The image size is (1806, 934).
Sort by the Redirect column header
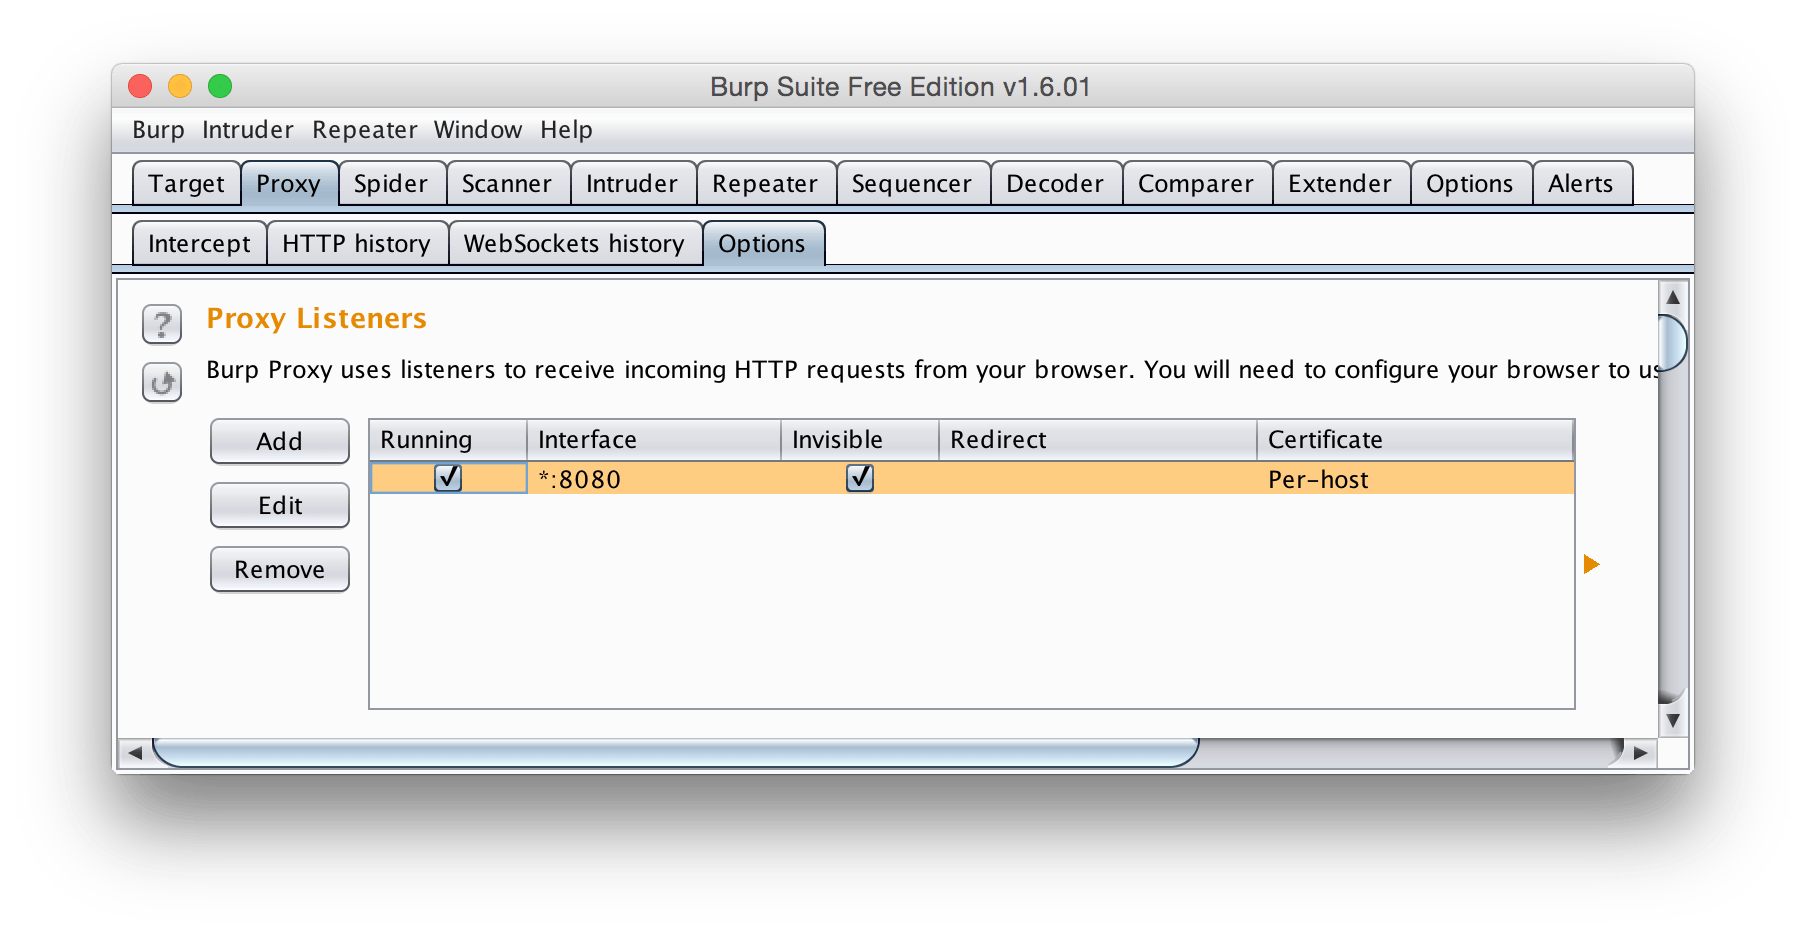[1098, 440]
